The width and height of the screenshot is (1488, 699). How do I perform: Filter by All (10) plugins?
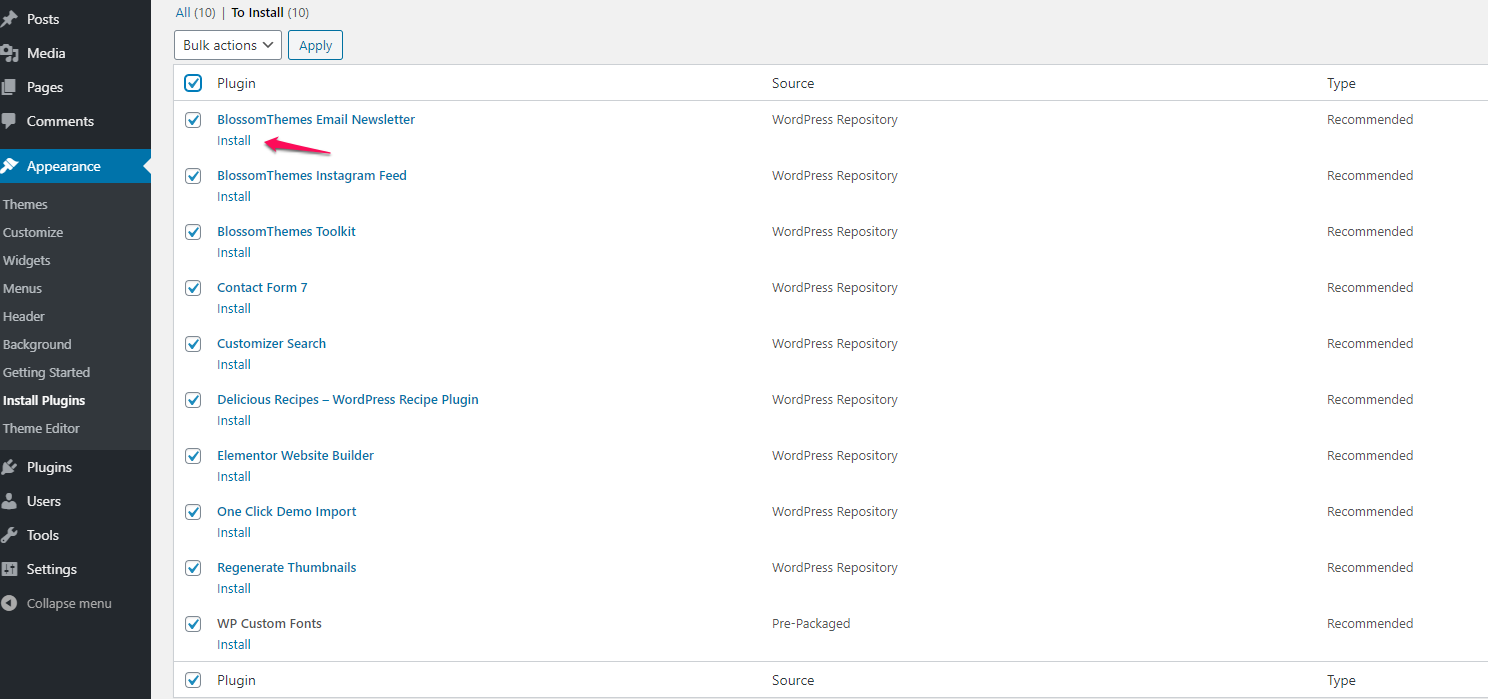[196, 13]
